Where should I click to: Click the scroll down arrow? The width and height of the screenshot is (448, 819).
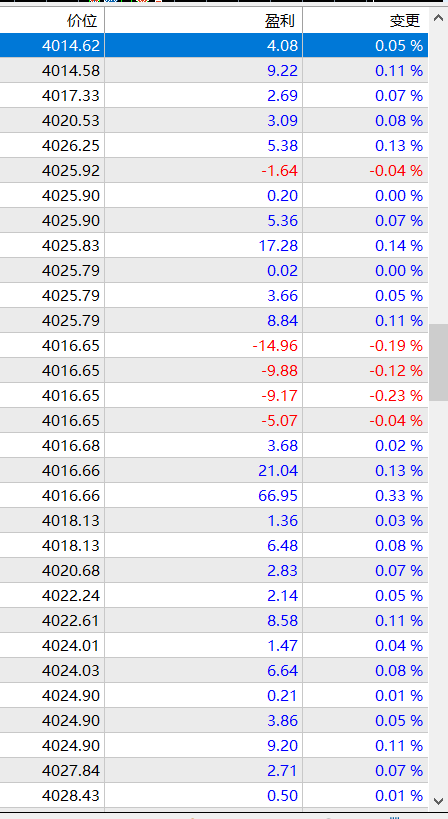coord(438,800)
